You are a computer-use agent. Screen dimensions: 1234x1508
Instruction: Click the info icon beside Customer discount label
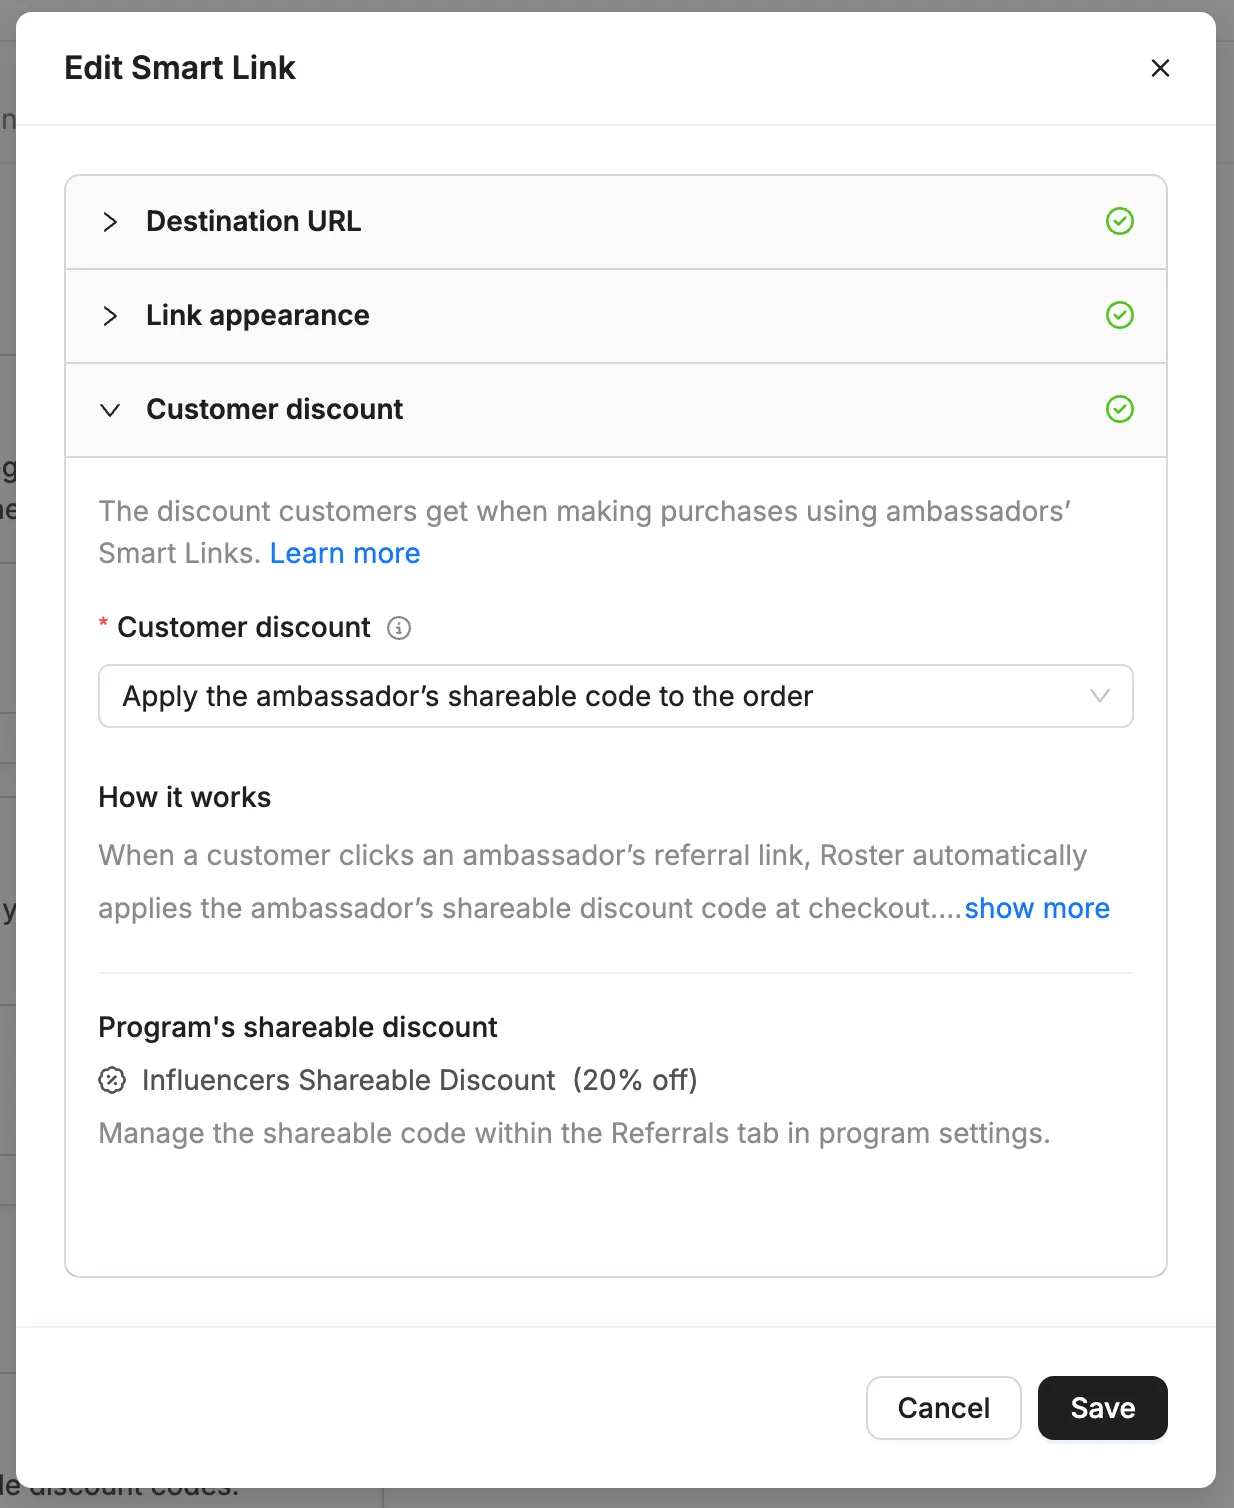399,628
